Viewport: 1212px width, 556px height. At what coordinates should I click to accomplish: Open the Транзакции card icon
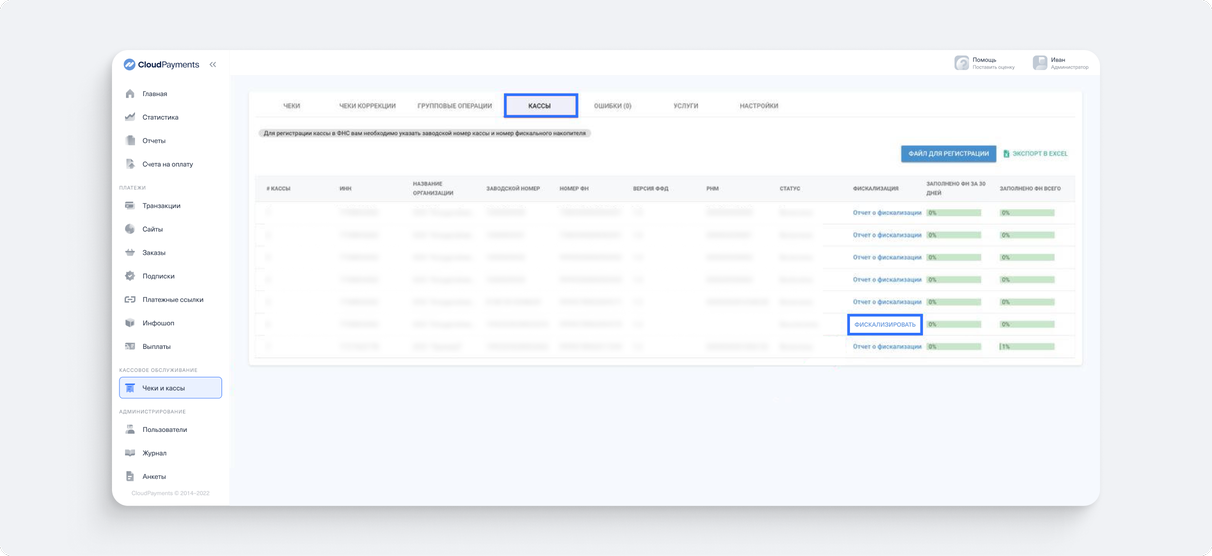click(130, 206)
